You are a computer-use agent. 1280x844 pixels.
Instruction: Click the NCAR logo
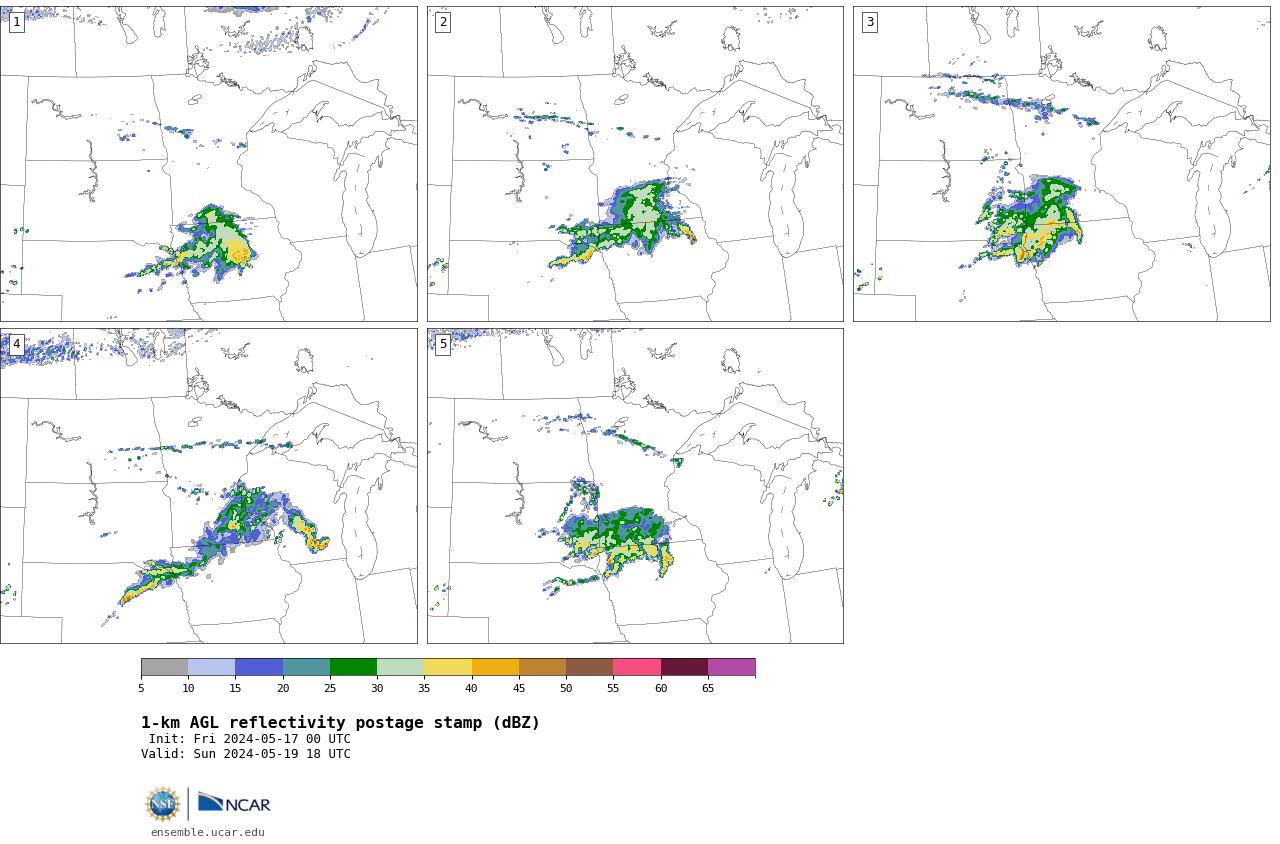coord(234,803)
